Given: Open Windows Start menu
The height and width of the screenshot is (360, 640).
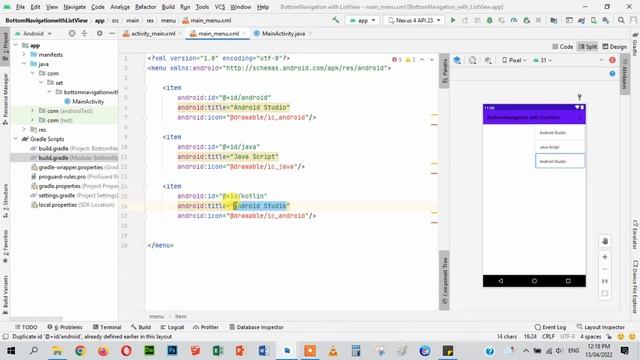Looking at the screenshot, I should pyautogui.click(x=11, y=351).
